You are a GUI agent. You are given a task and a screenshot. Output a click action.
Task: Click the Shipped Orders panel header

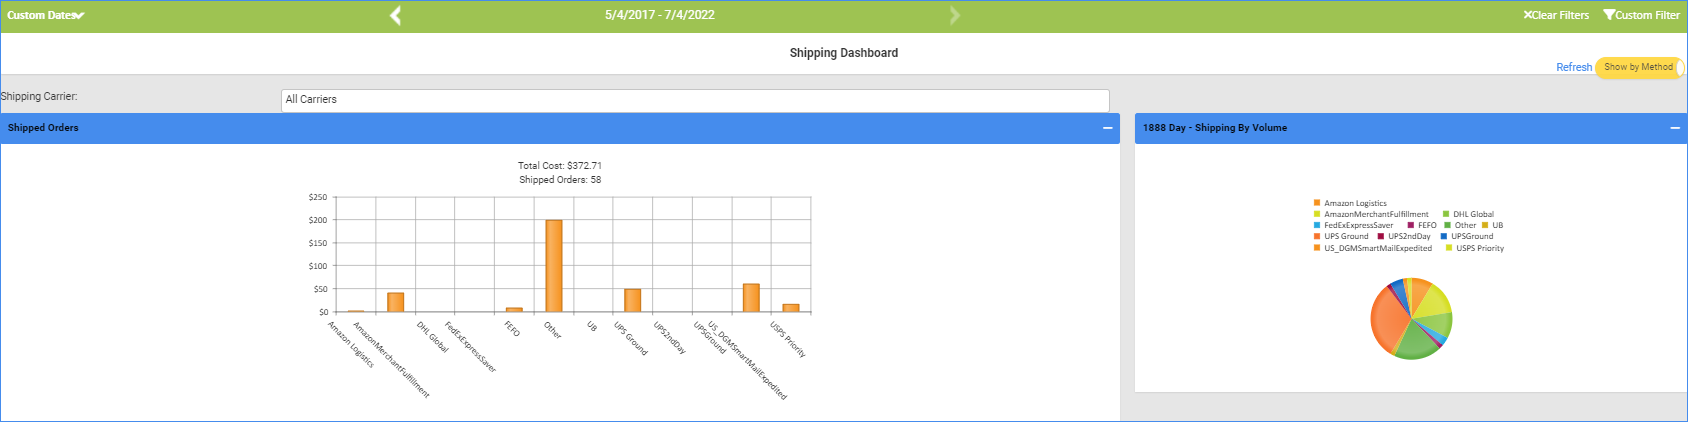560,128
